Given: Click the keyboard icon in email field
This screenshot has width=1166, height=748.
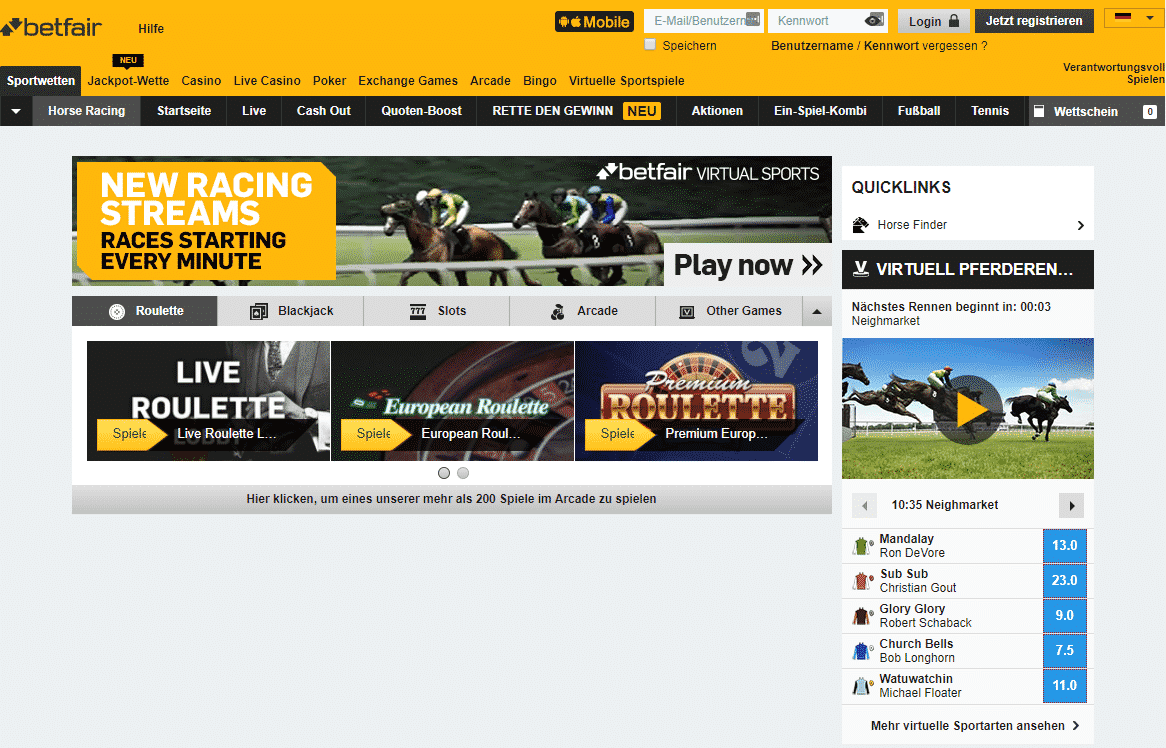Looking at the screenshot, I should pyautogui.click(x=753, y=19).
